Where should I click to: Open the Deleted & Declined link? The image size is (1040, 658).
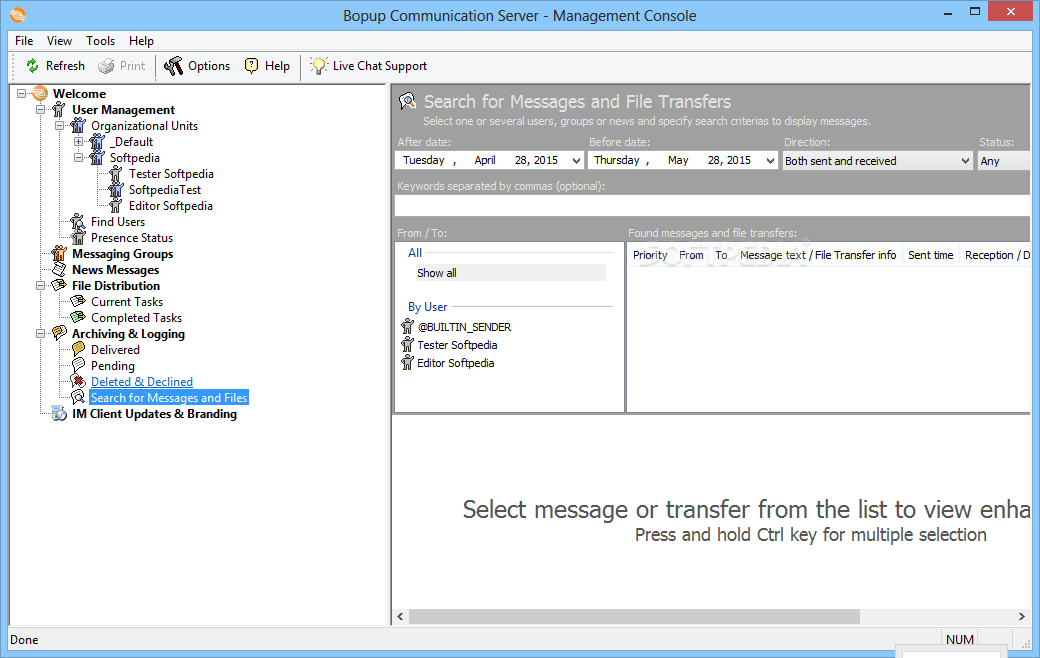point(142,381)
